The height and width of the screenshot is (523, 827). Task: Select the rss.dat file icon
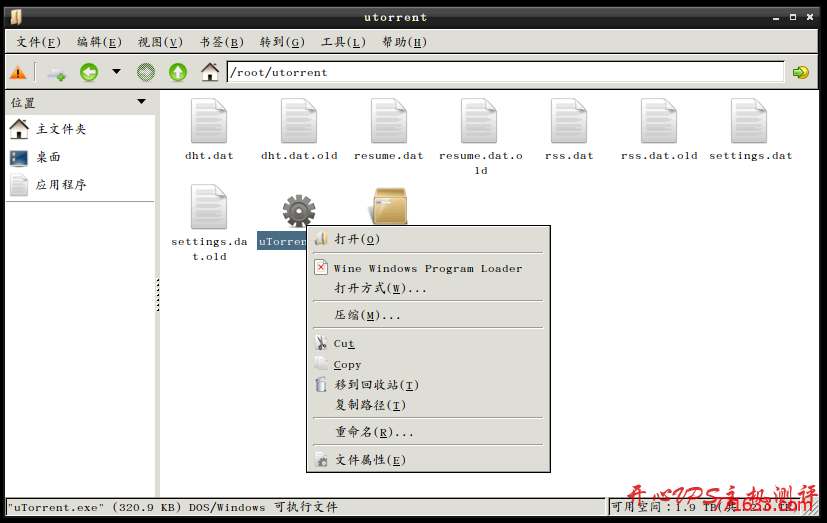(x=569, y=121)
